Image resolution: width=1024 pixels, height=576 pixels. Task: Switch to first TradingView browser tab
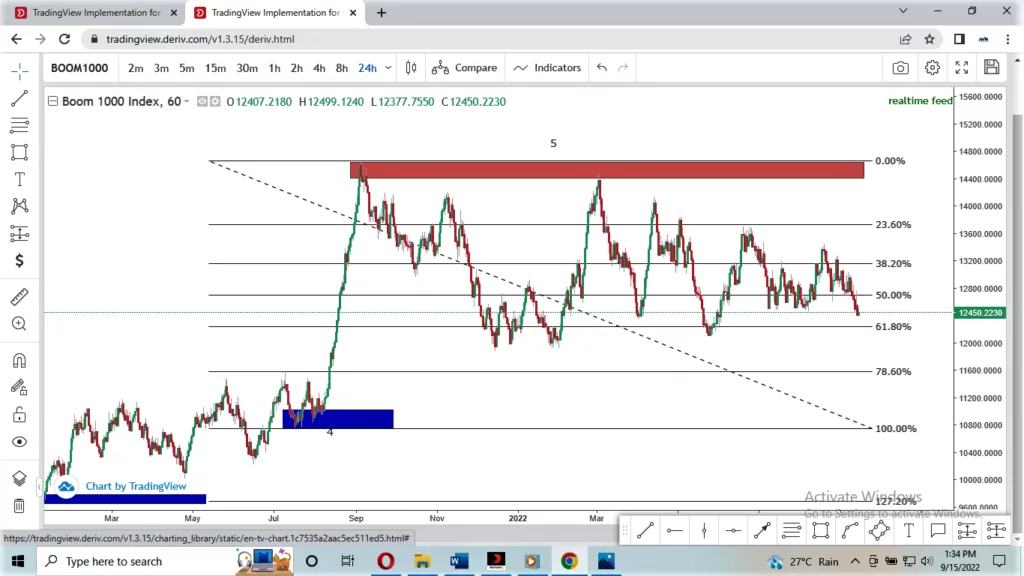coord(95,12)
